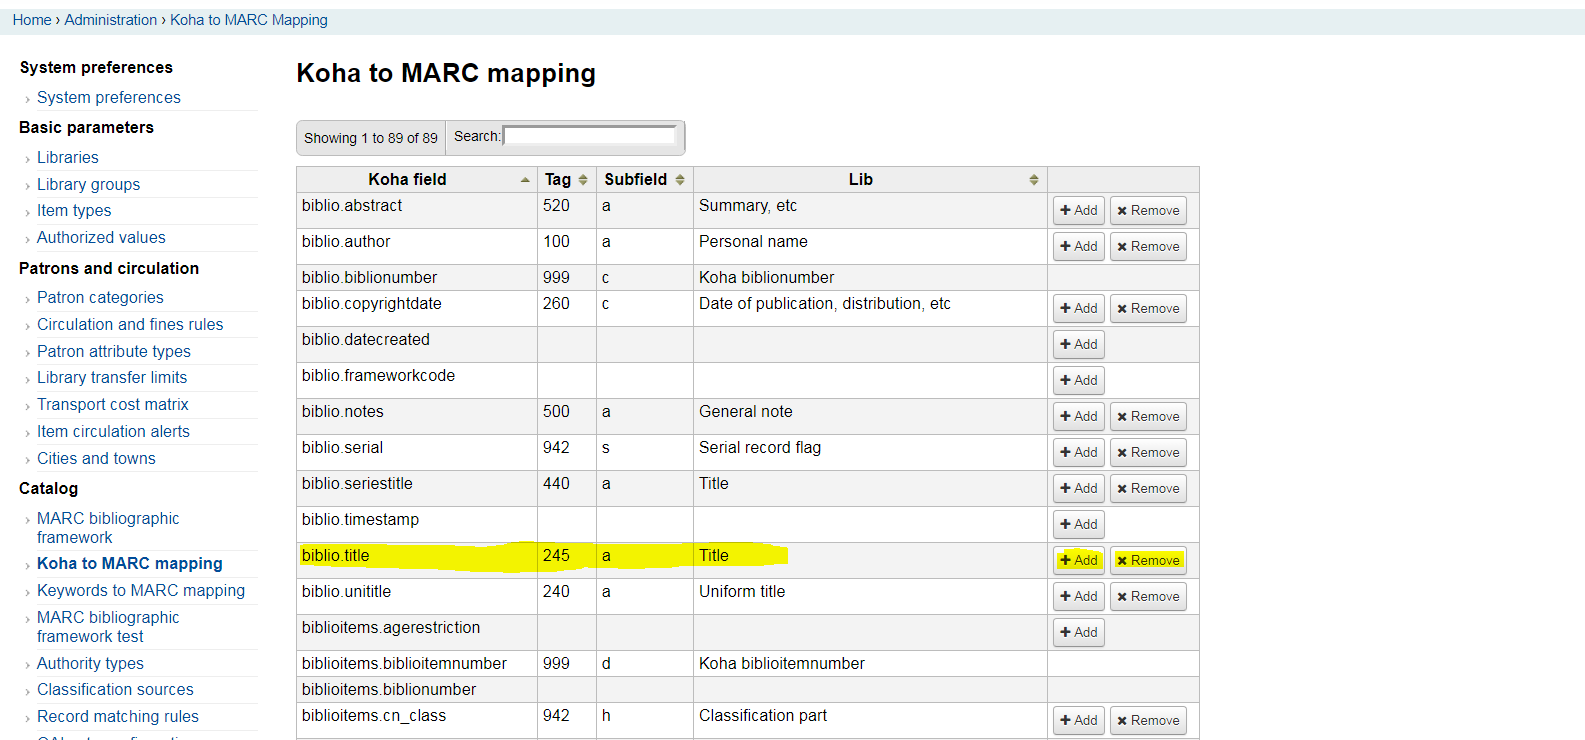Open MARC bibliographic framework link
The image size is (1585, 740).
108,527
